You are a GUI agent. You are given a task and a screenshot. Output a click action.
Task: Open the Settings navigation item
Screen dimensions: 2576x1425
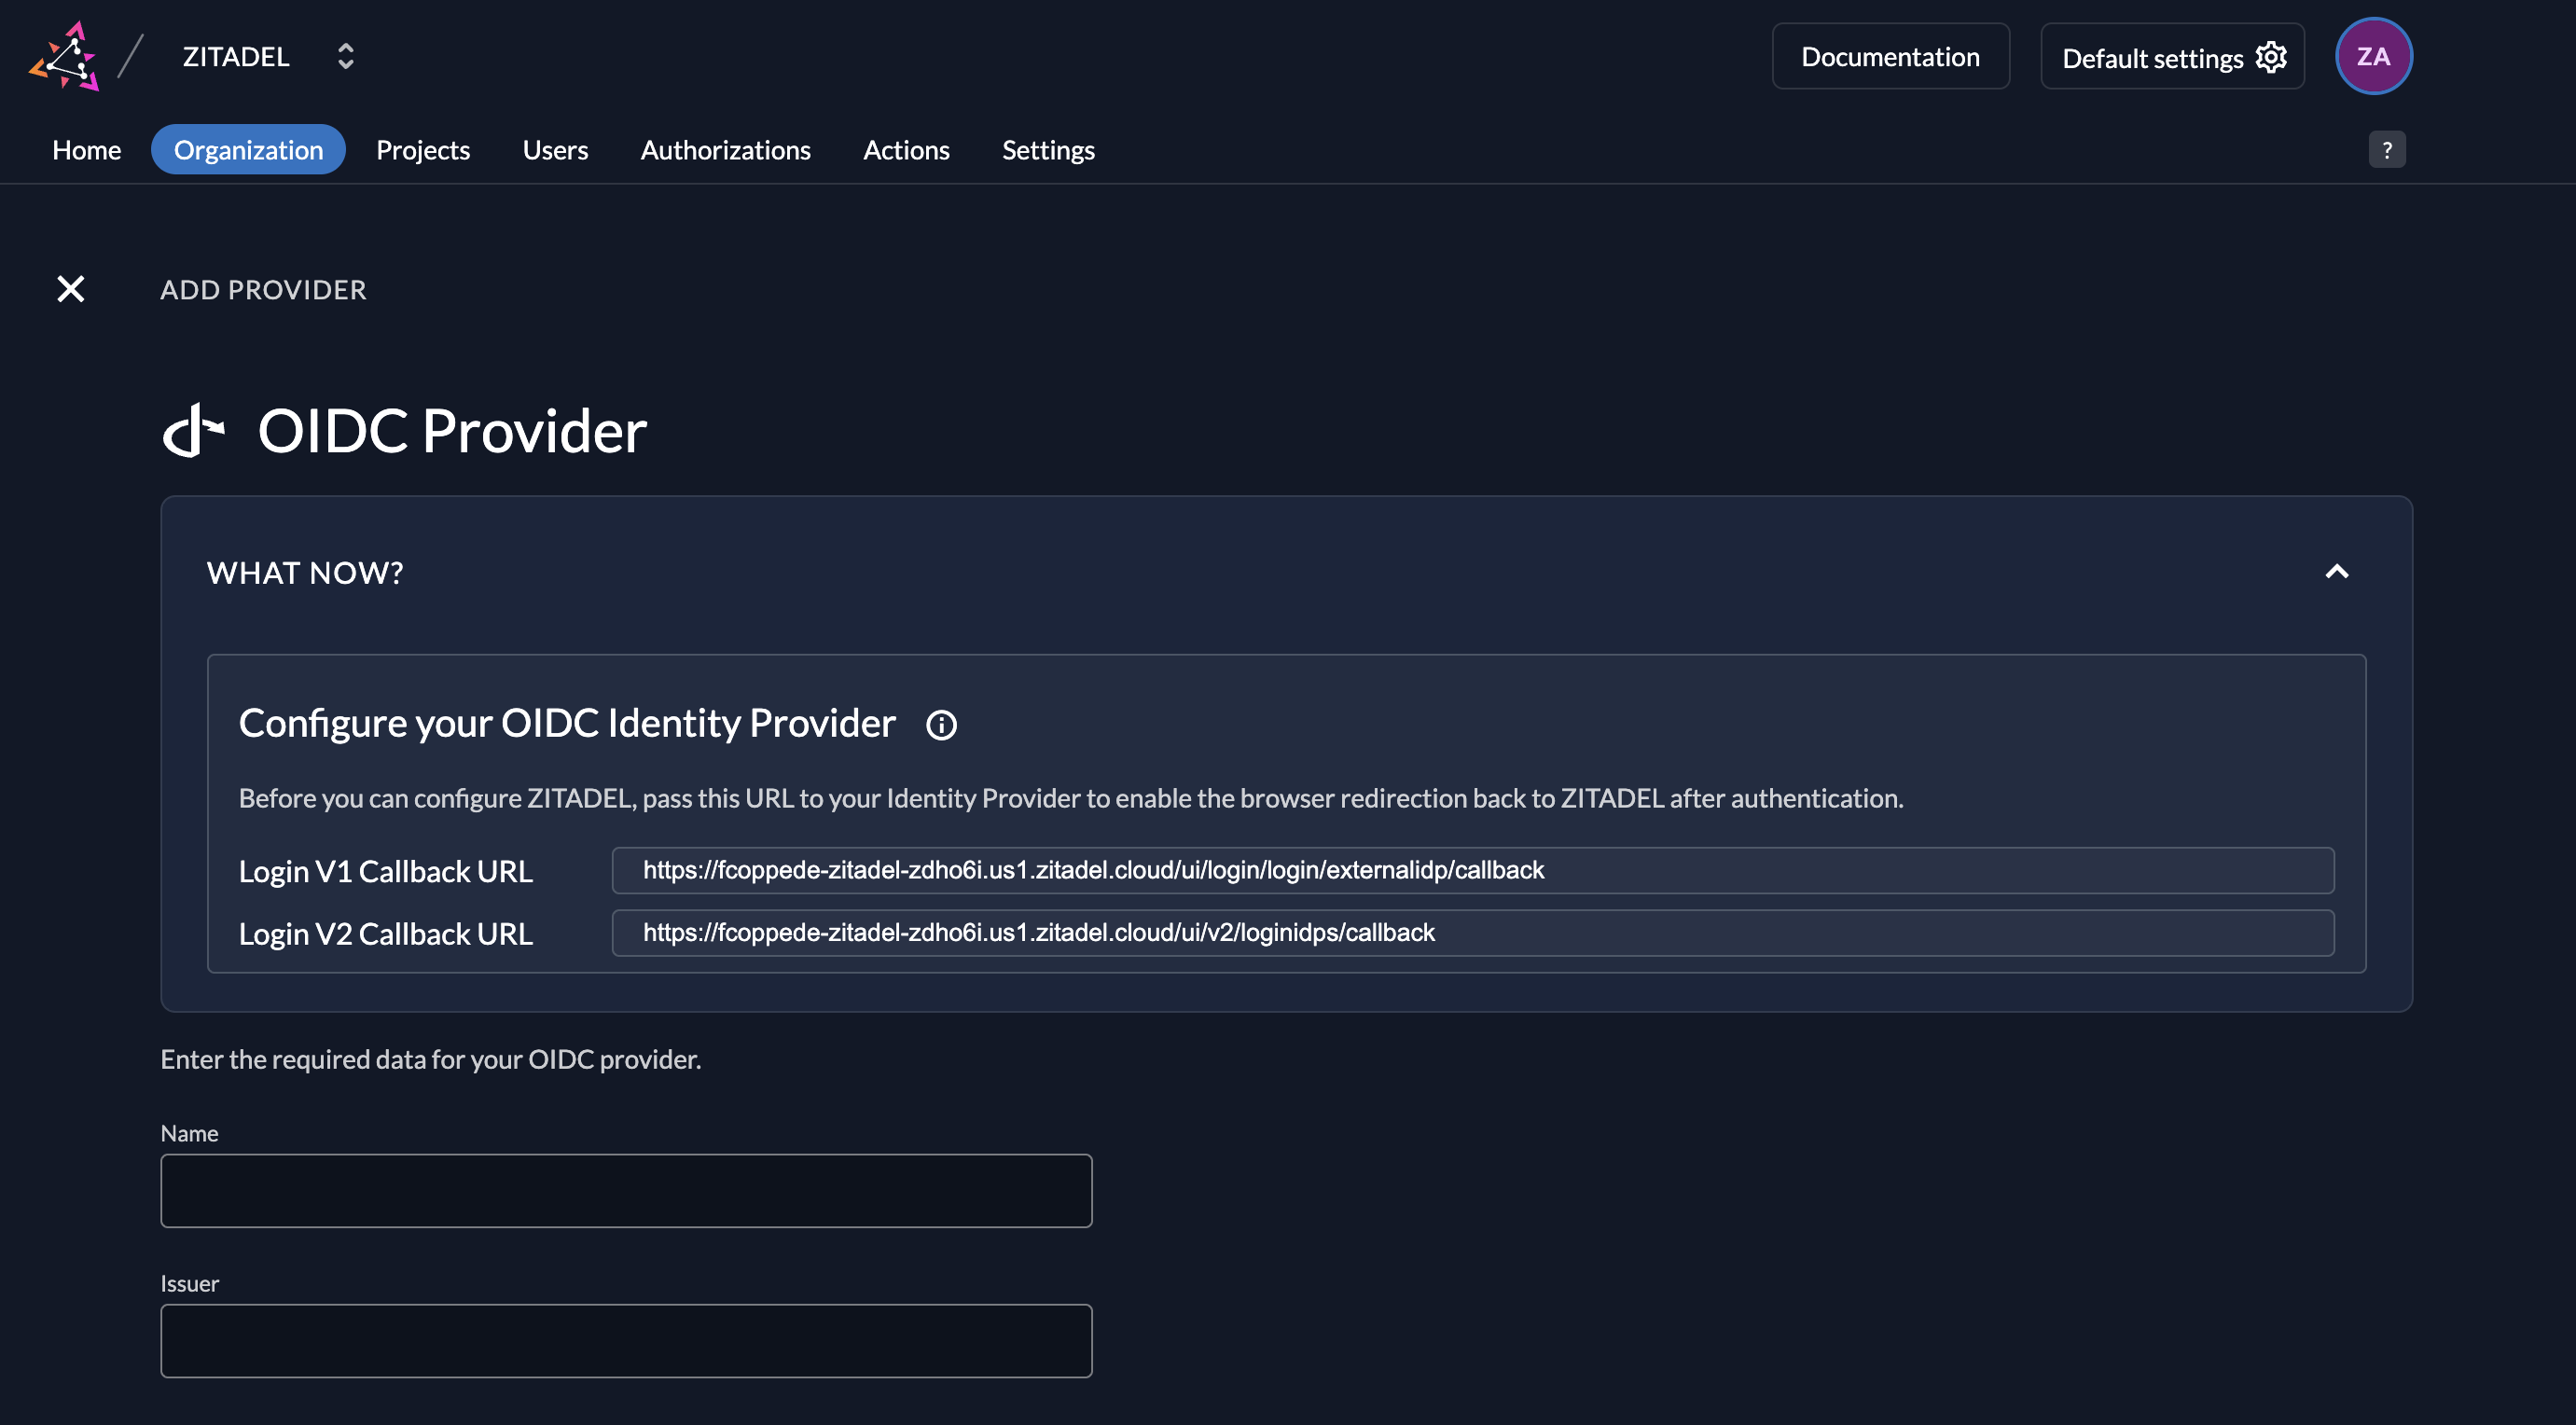point(1048,150)
